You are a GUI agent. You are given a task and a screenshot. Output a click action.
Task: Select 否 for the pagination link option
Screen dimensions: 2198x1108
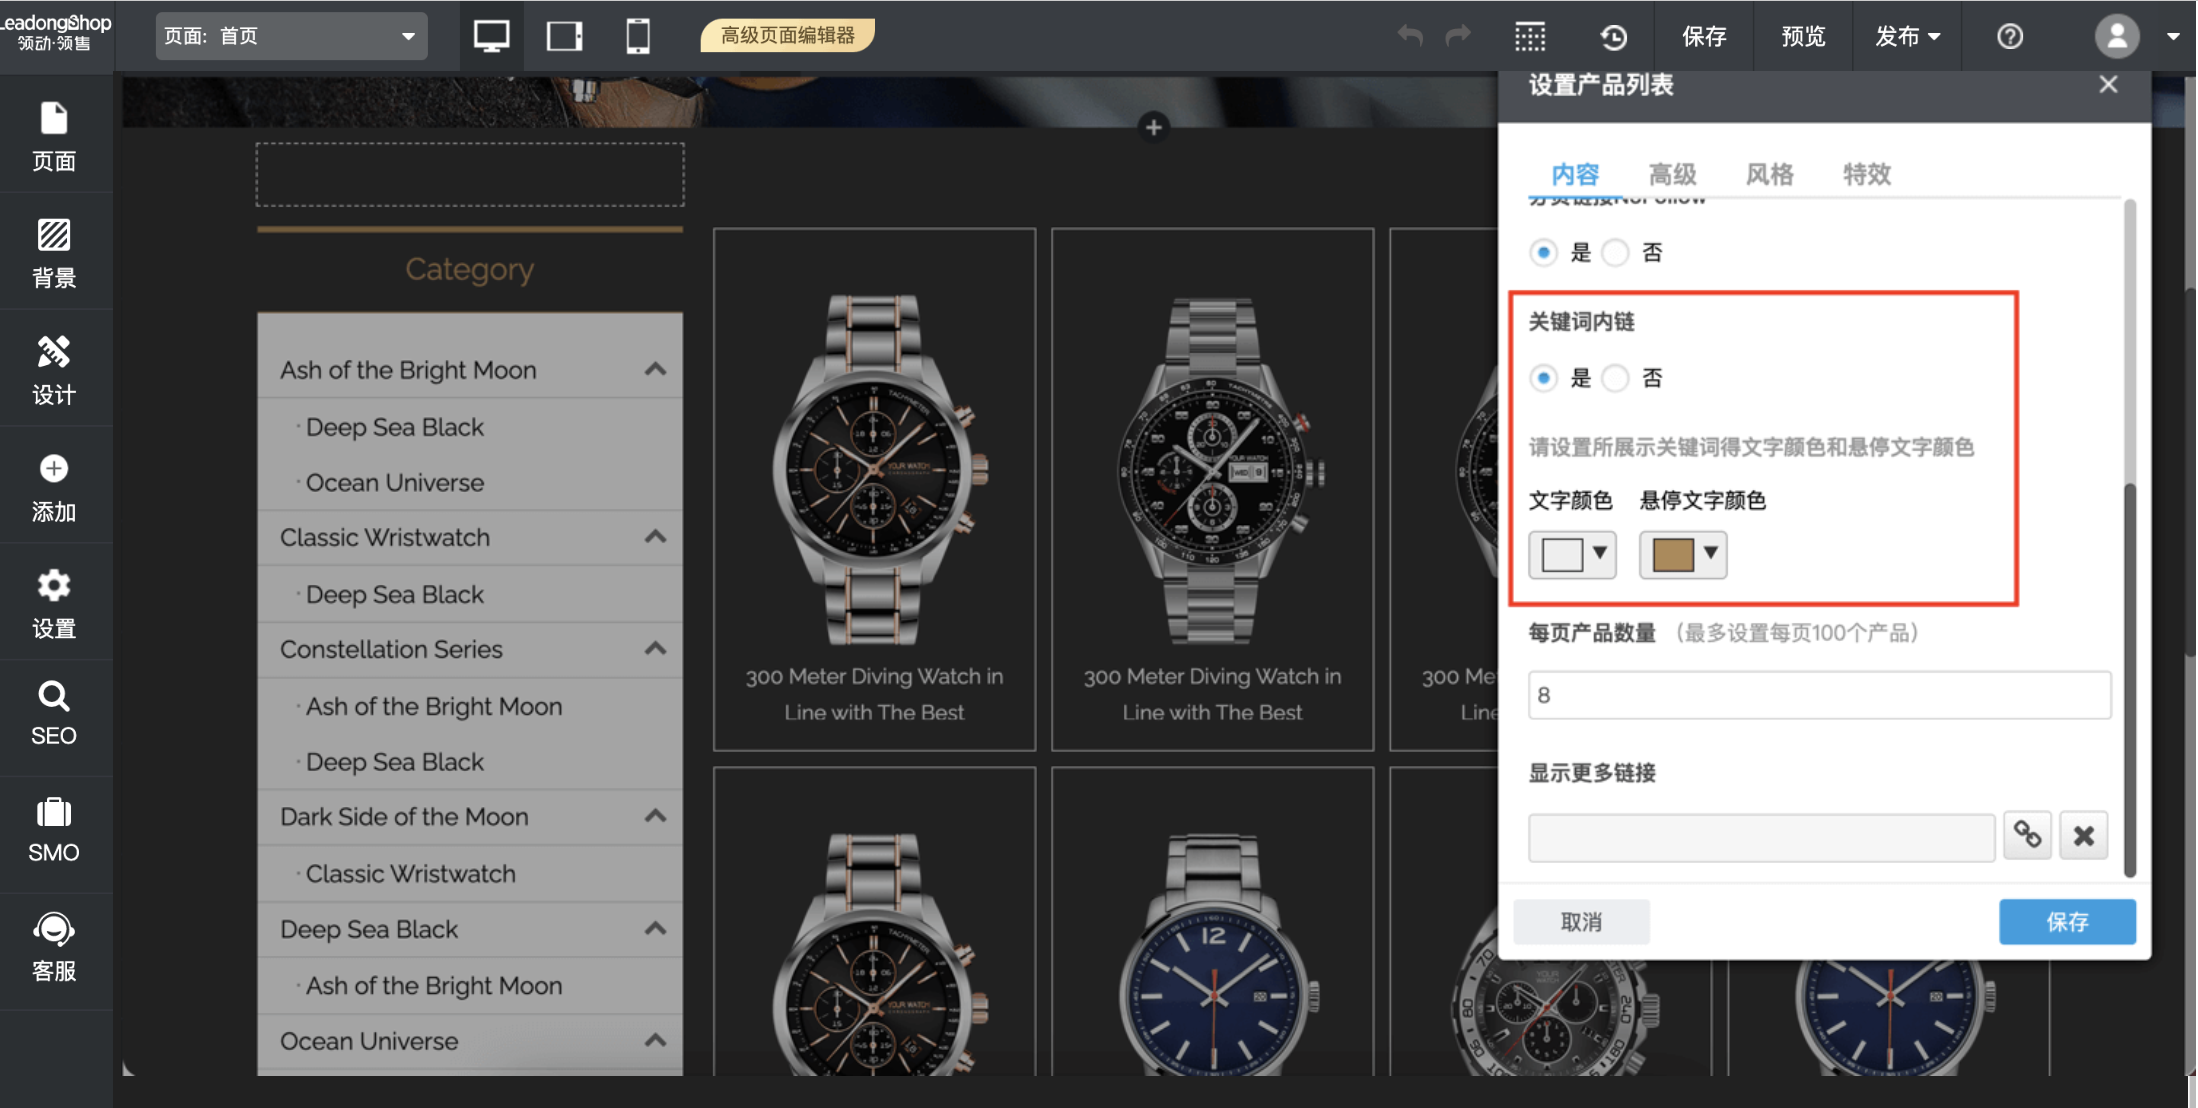pyautogui.click(x=1616, y=253)
